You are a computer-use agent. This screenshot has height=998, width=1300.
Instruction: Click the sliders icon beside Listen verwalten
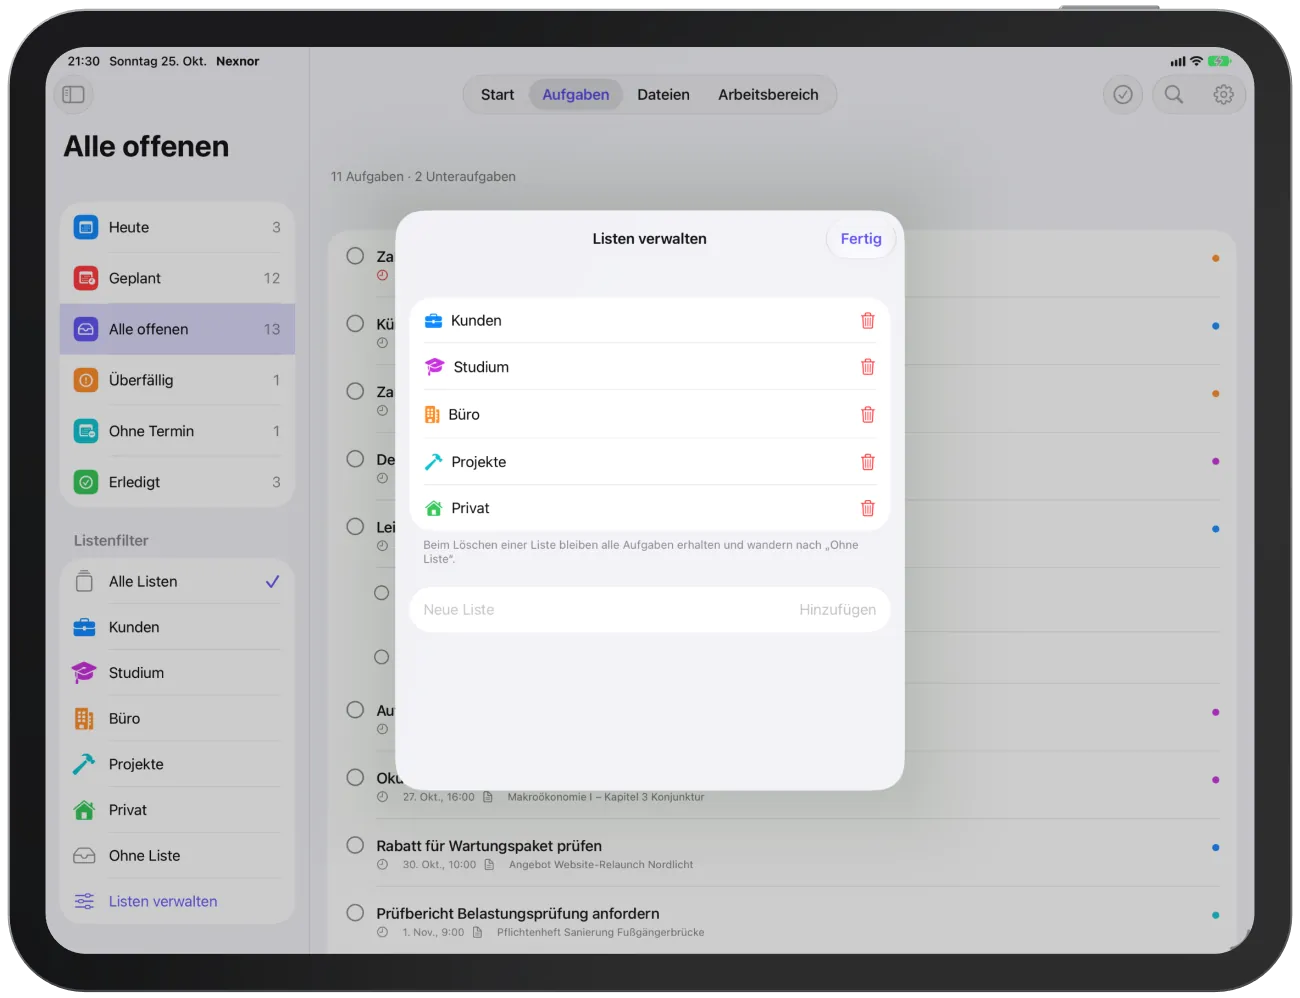click(x=84, y=901)
